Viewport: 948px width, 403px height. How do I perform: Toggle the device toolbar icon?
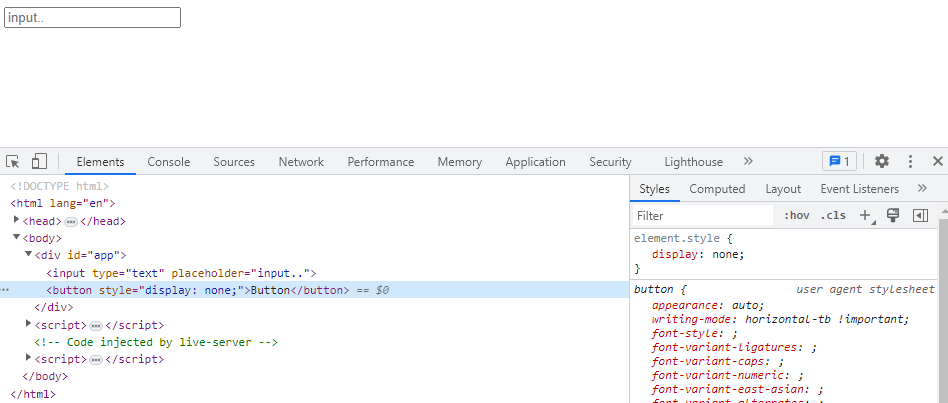coord(39,161)
